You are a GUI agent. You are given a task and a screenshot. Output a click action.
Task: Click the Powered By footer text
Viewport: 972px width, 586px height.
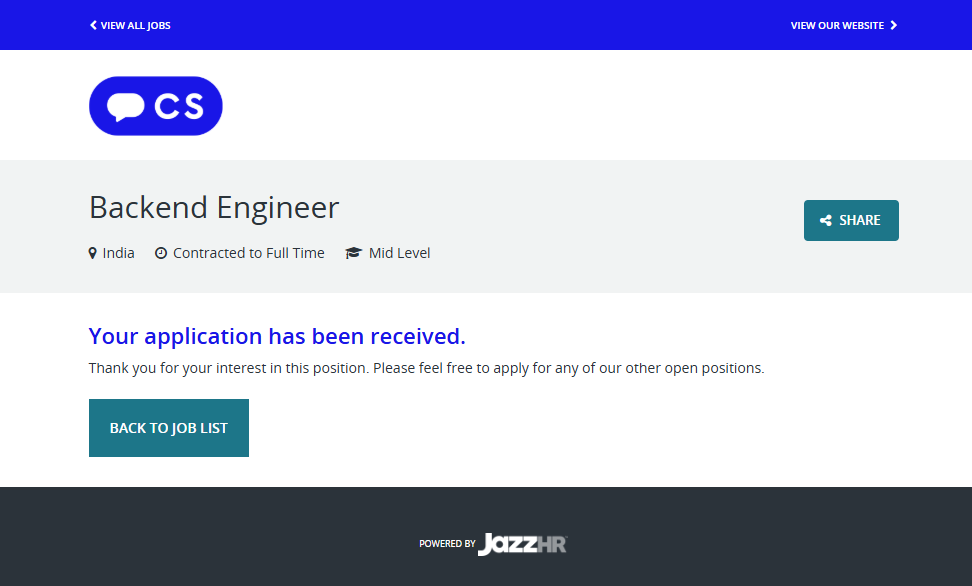[x=447, y=544]
